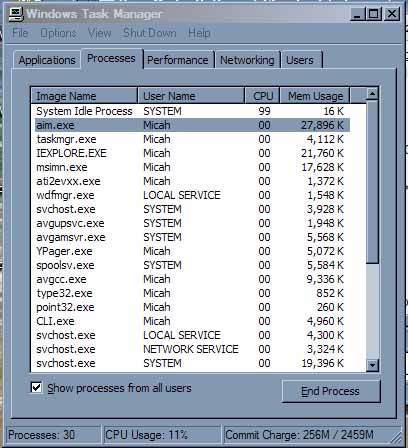The image size is (408, 448).
Task: Minimize the Task Manager window
Action: 357,14
